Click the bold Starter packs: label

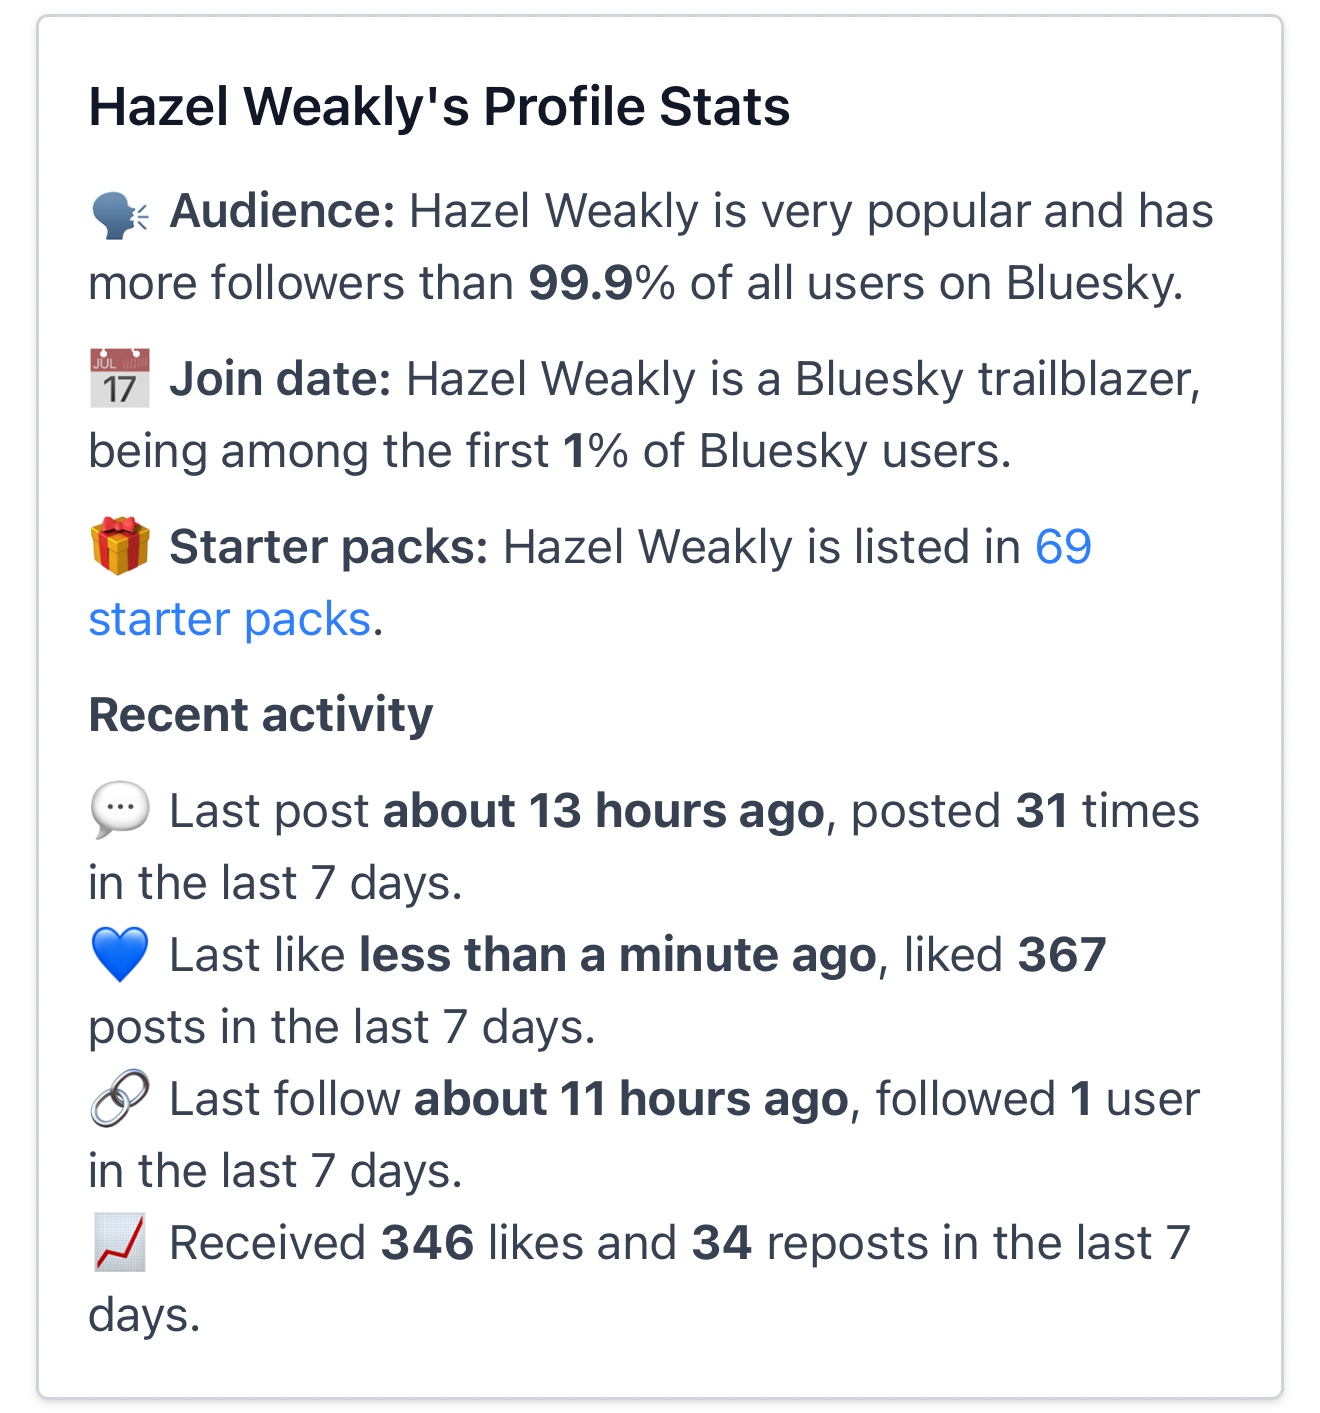click(328, 548)
